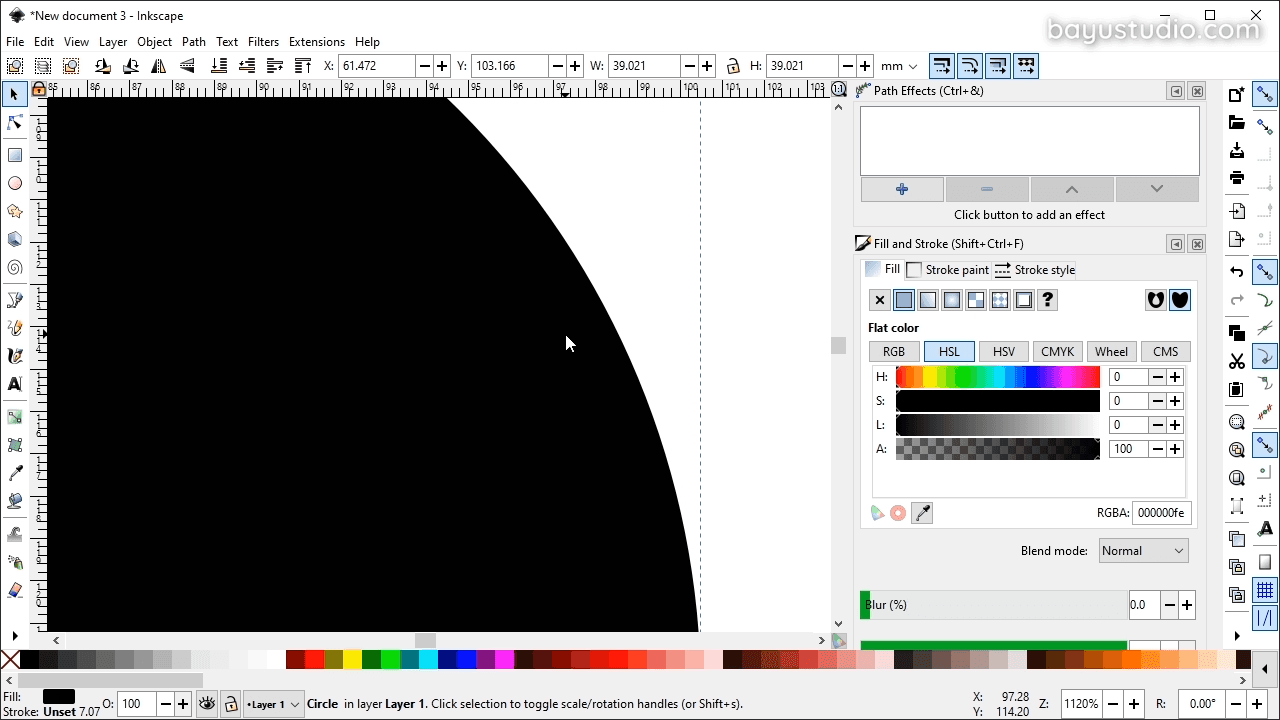
Task: Click the Cut scissors icon
Action: [x=1237, y=361]
